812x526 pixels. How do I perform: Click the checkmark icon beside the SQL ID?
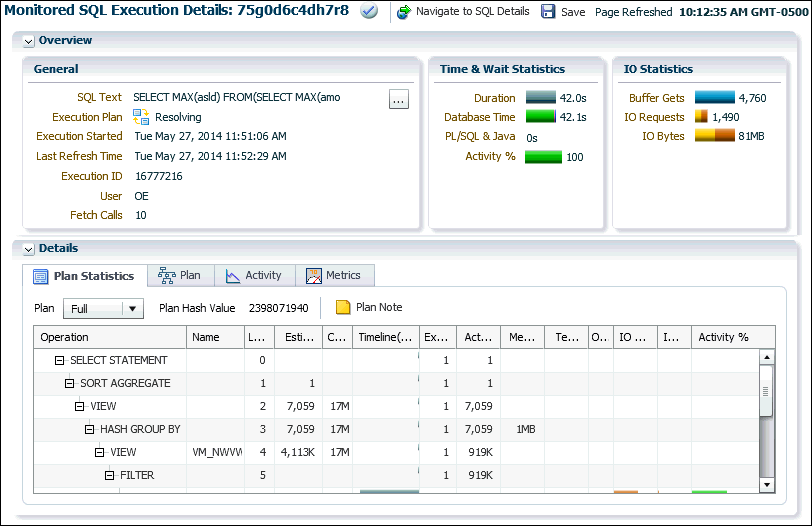pos(369,12)
